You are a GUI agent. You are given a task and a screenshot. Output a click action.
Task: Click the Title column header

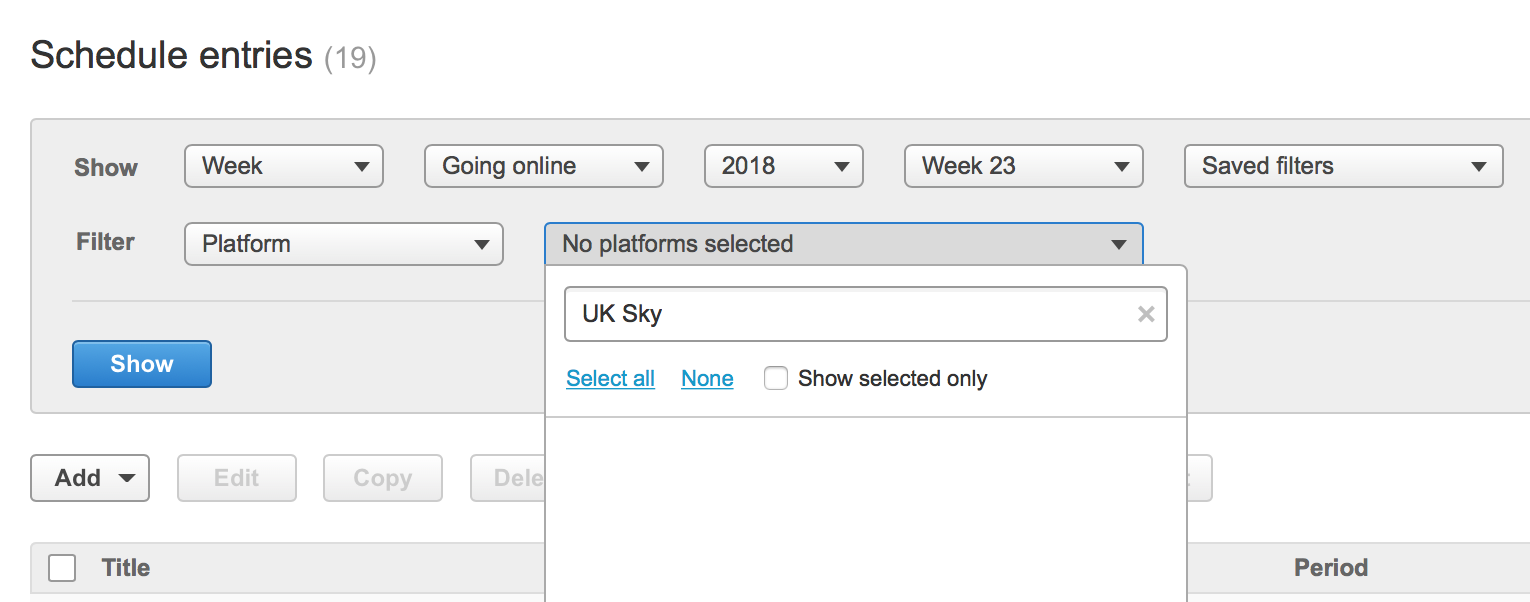click(x=125, y=567)
